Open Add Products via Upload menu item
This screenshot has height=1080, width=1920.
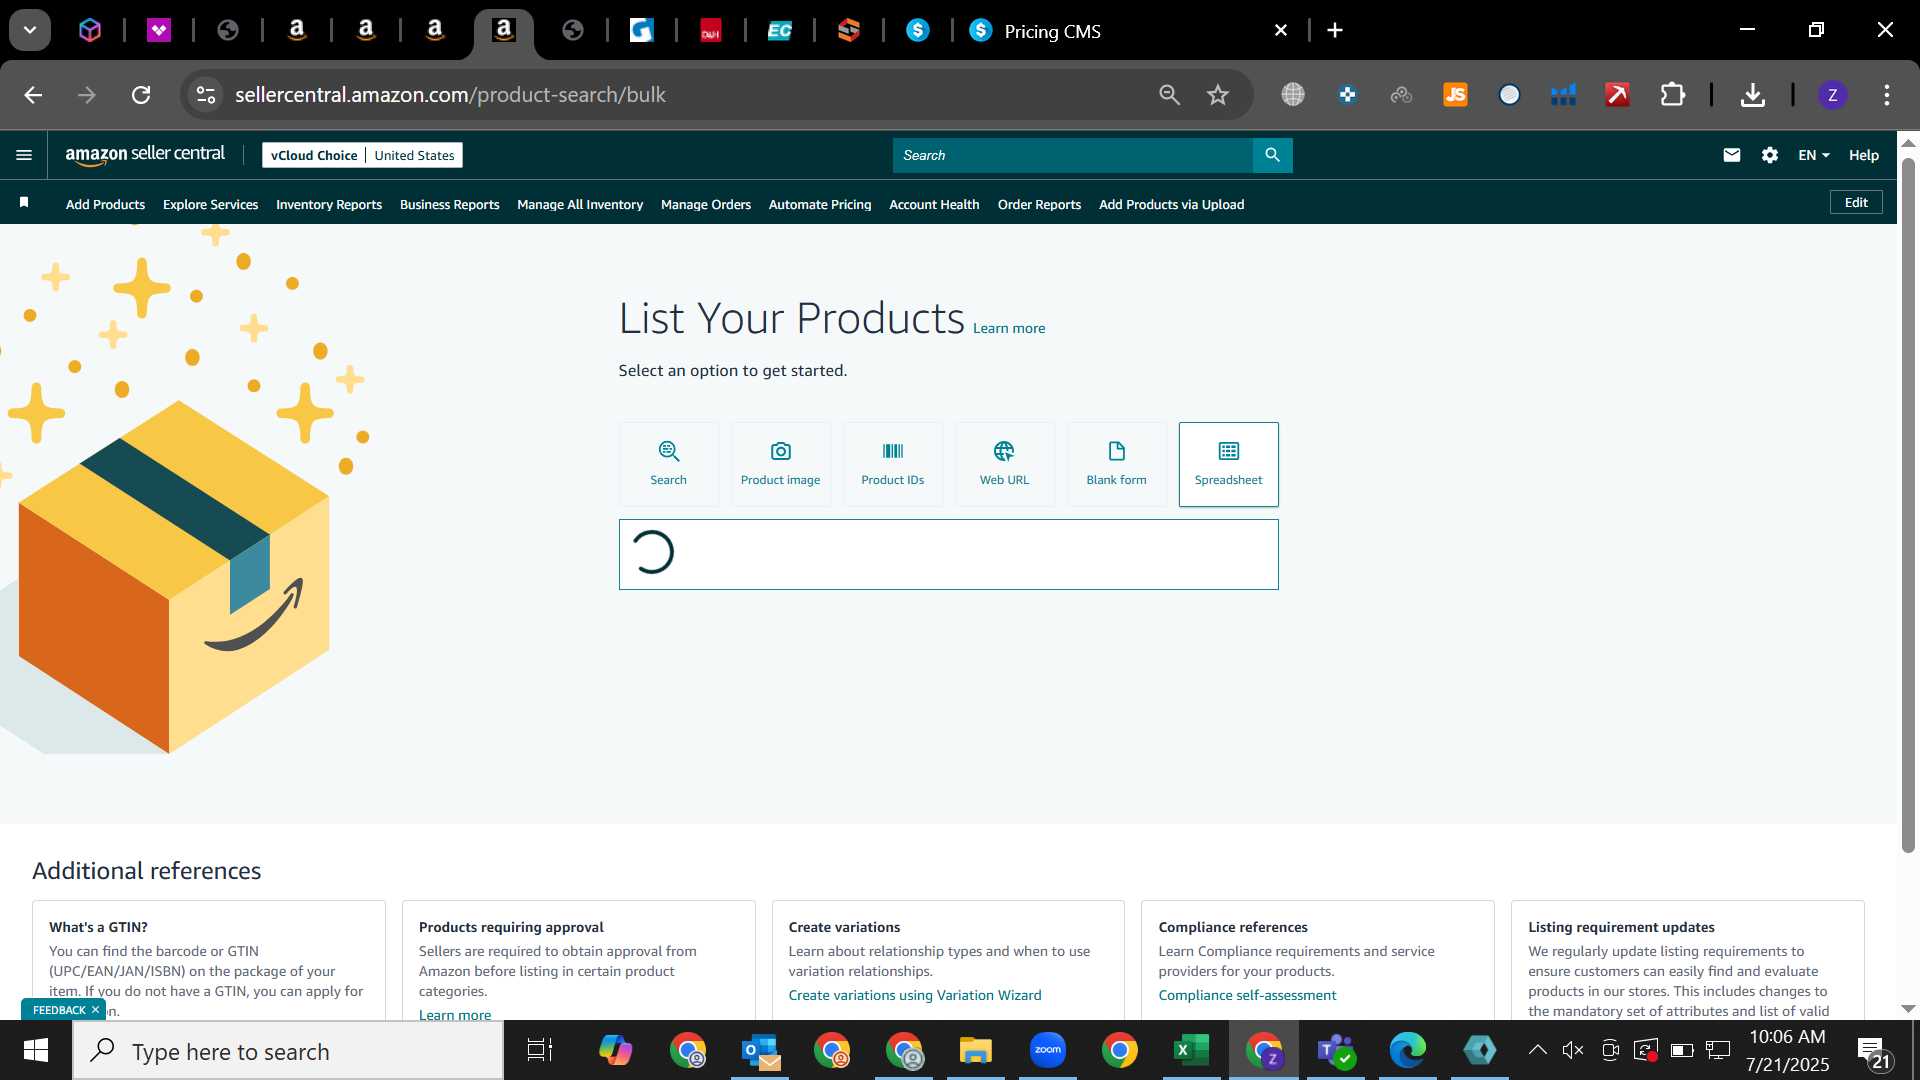coord(1171,204)
